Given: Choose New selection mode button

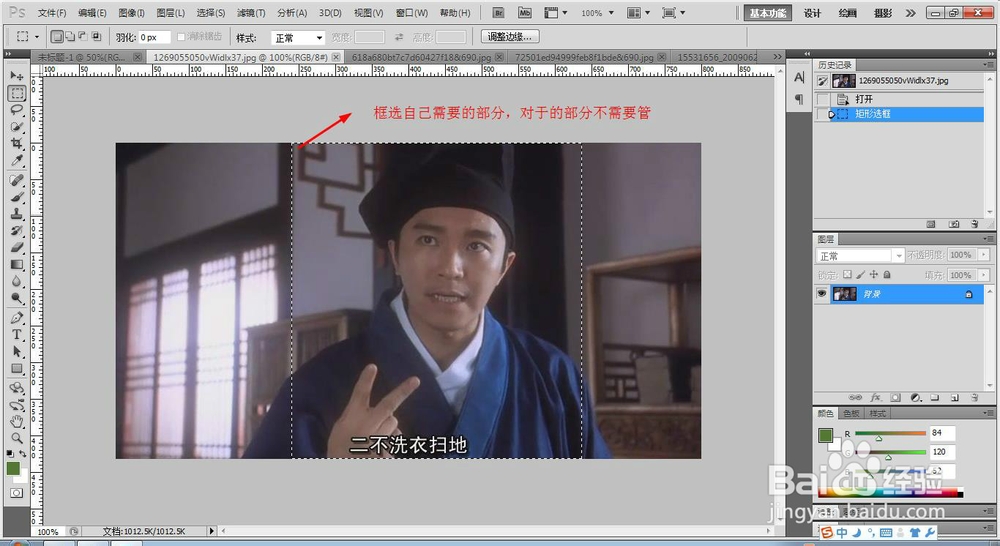Looking at the screenshot, I should (57, 37).
